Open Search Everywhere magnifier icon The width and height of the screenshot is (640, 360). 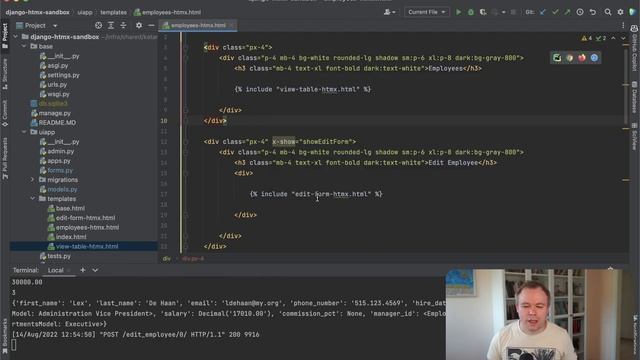pyautogui.click(x=608, y=12)
